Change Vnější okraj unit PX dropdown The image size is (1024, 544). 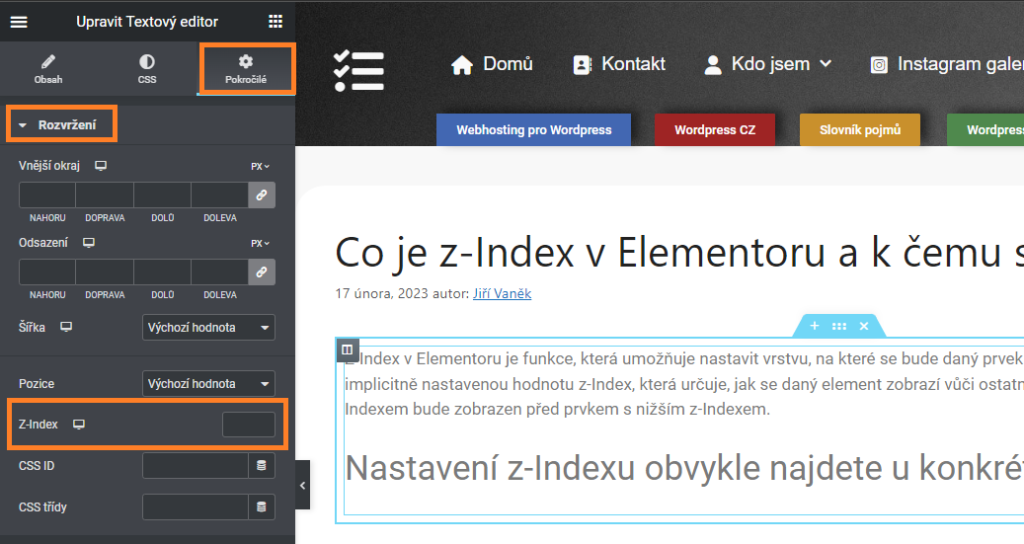pyautogui.click(x=260, y=167)
